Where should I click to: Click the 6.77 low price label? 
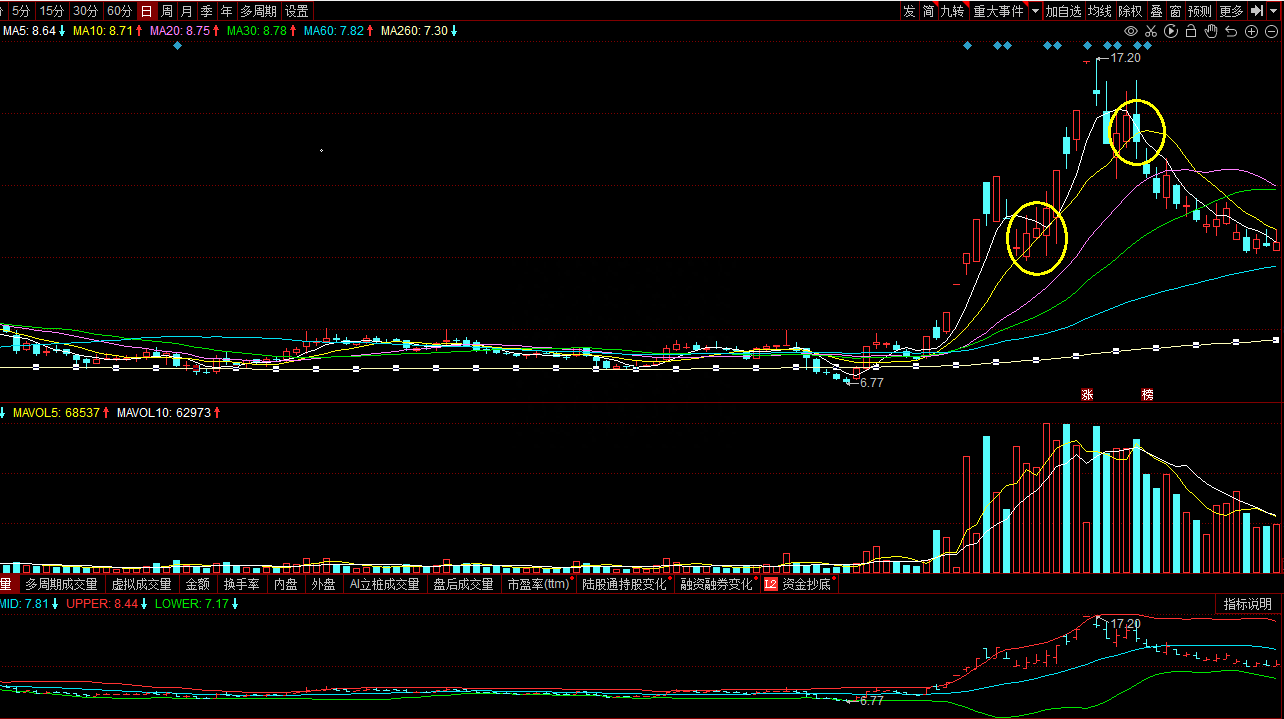[872, 382]
